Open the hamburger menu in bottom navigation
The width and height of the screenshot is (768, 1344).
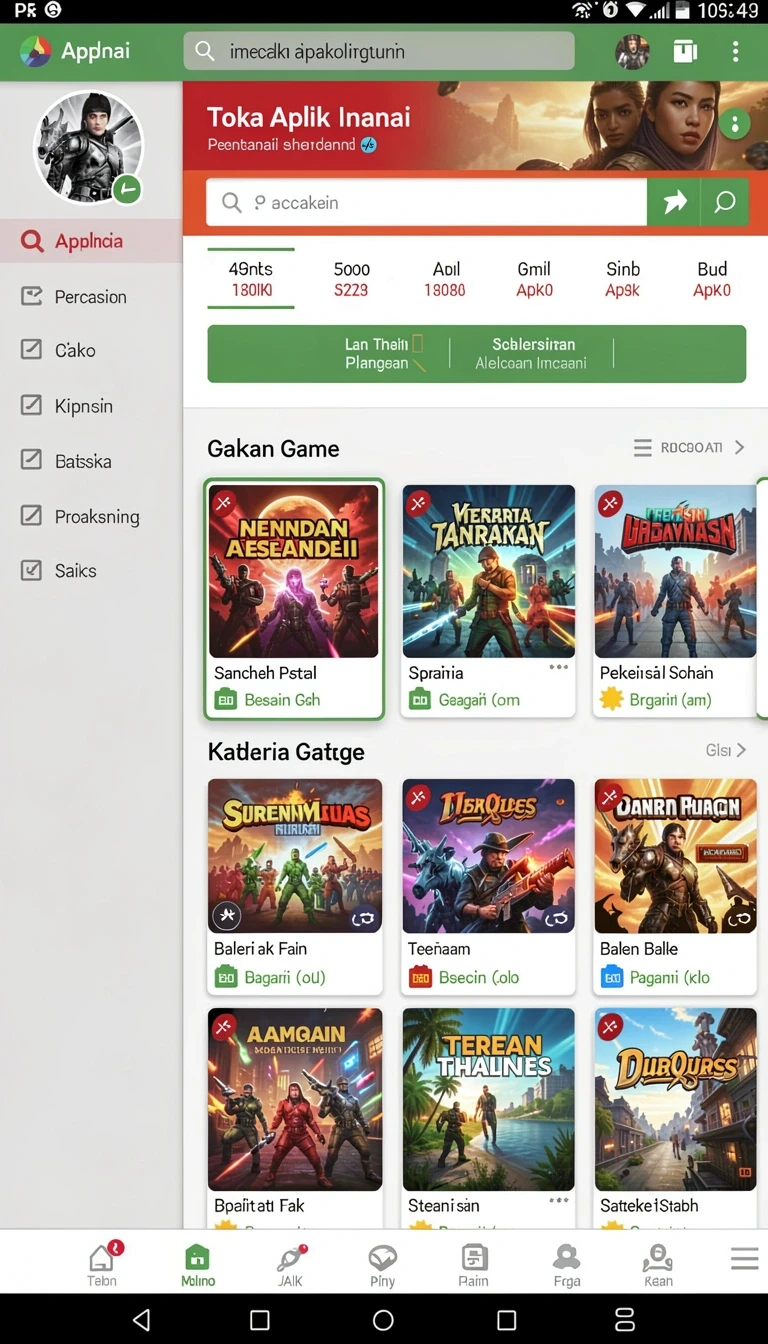coord(744,1258)
